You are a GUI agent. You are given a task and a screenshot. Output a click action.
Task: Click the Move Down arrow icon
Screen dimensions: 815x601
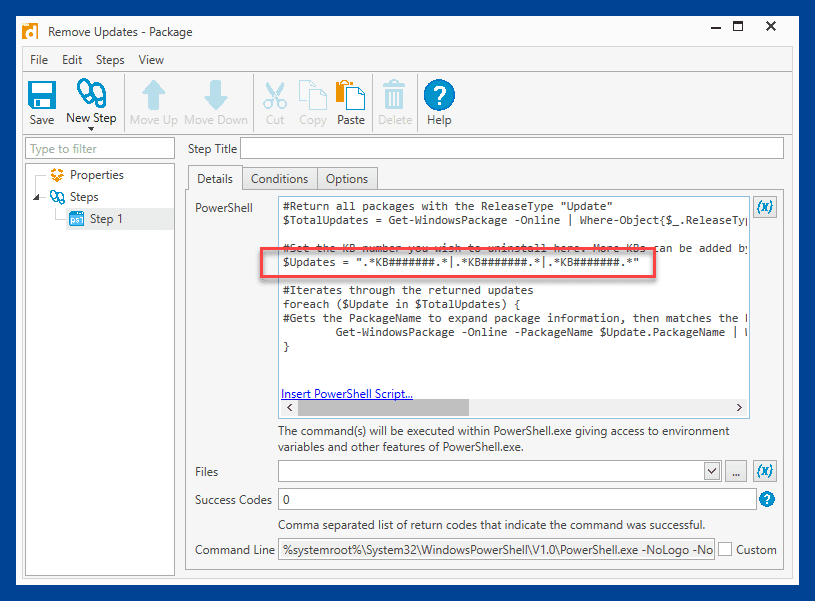[x=216, y=95]
